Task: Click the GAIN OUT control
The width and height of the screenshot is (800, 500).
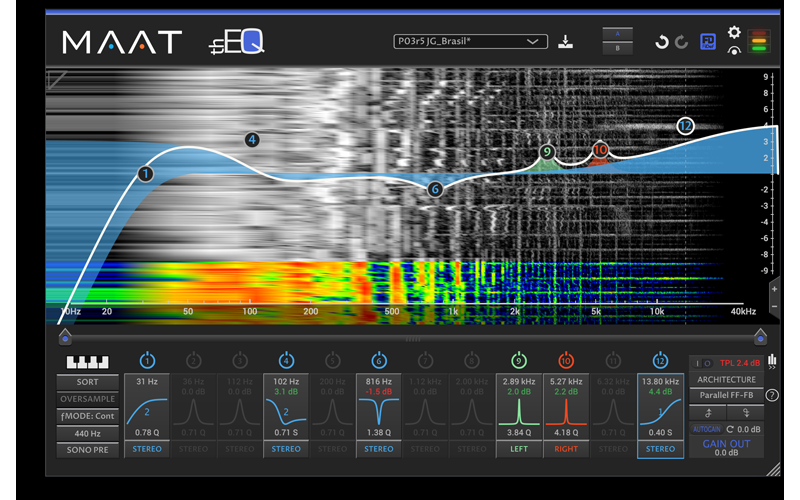Action: tap(727, 447)
